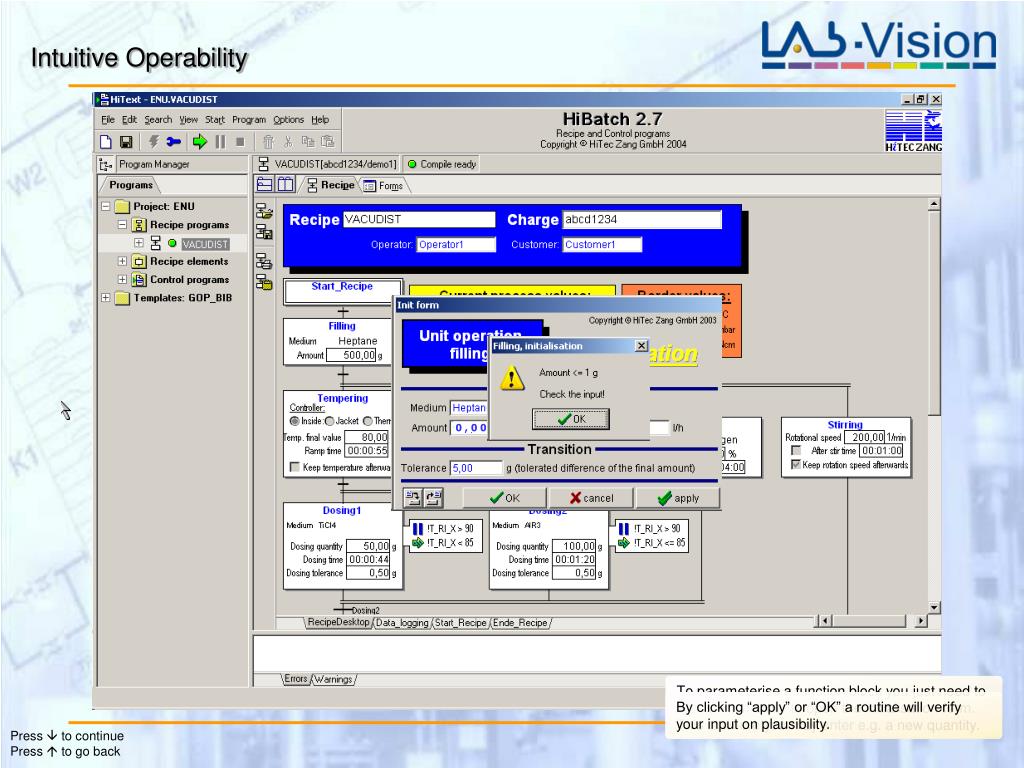Screen dimensions: 1024x768
Task: Select the Therm controller radio button
Action: [x=368, y=421]
